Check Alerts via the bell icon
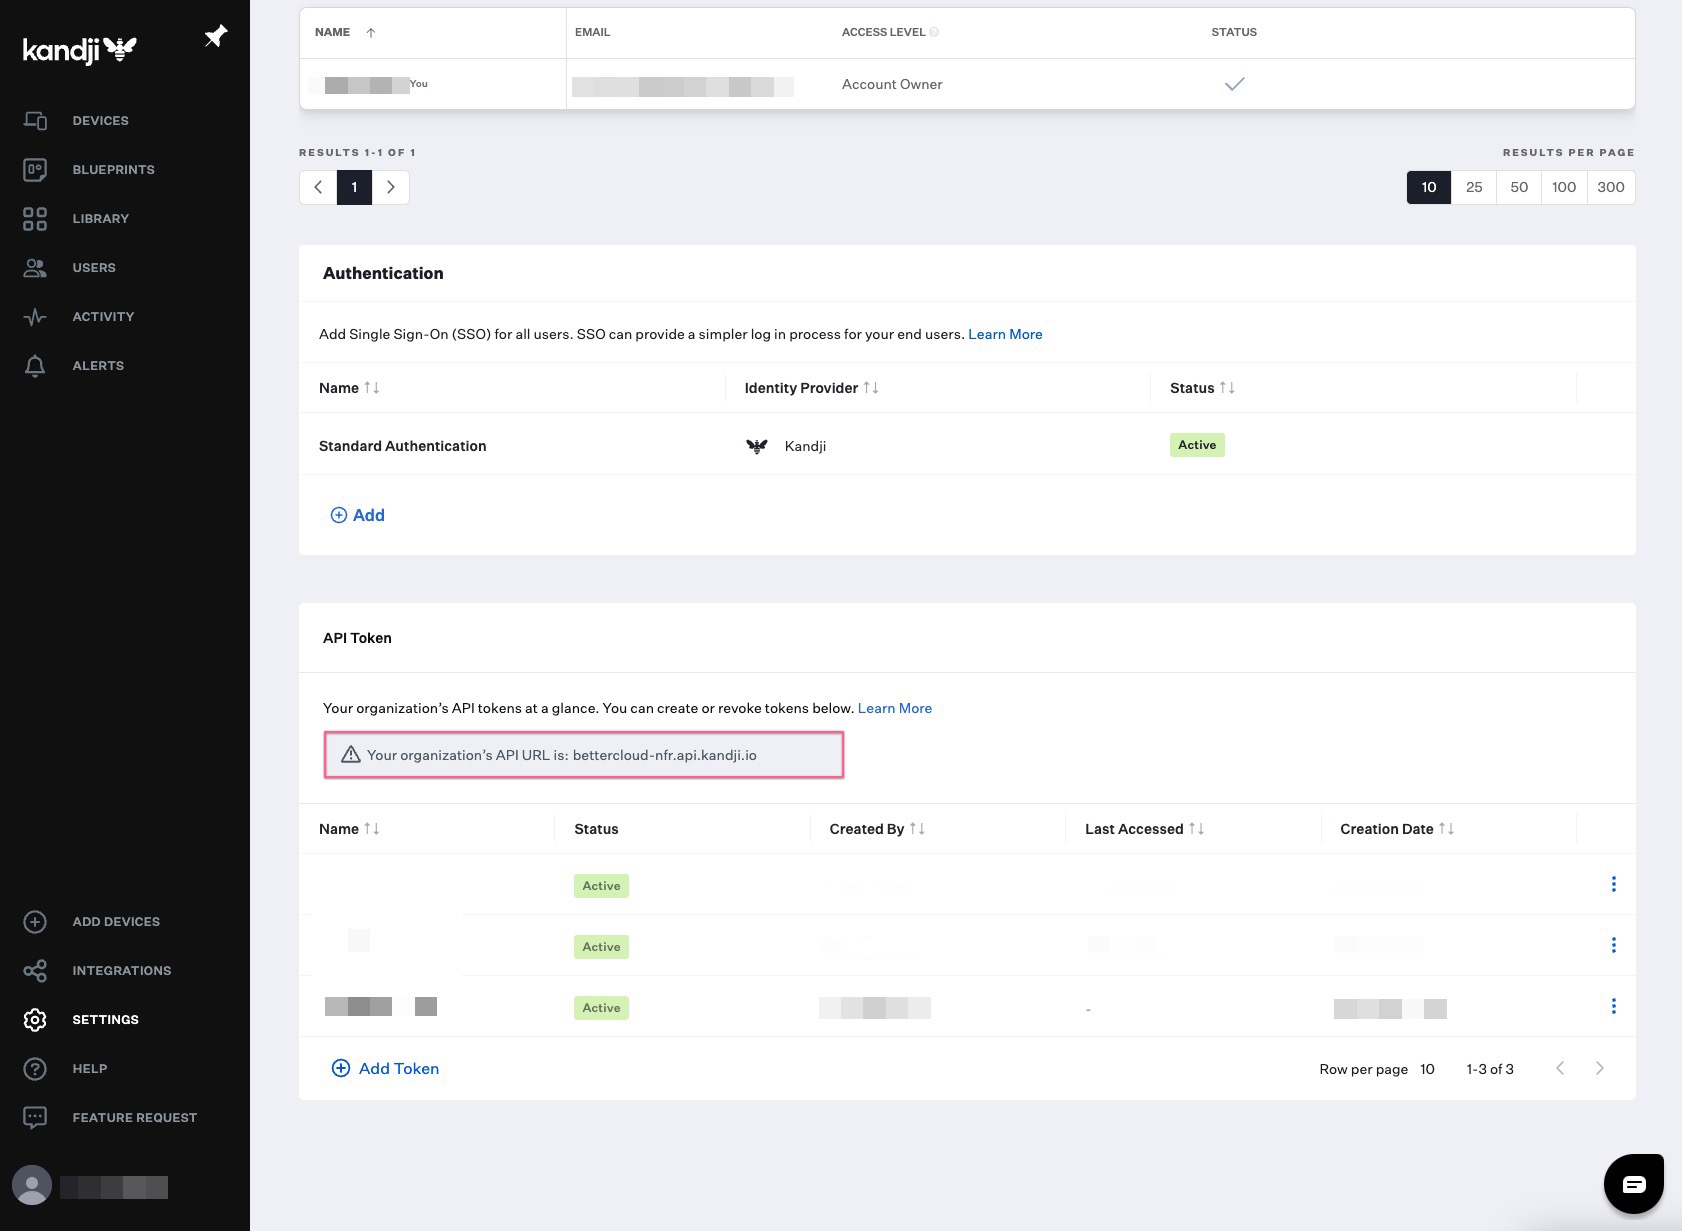 tap(35, 365)
